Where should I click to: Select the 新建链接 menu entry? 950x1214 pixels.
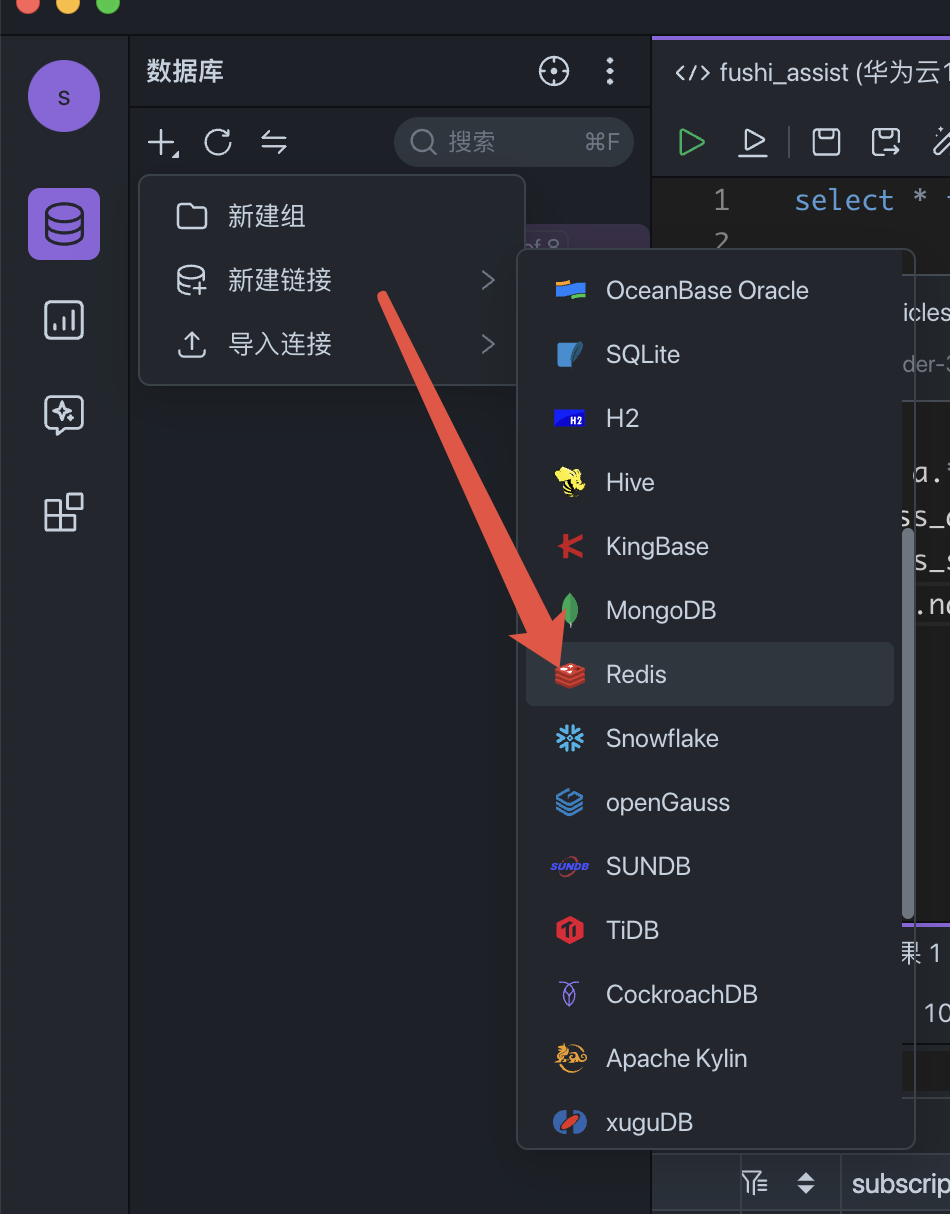click(x=332, y=280)
